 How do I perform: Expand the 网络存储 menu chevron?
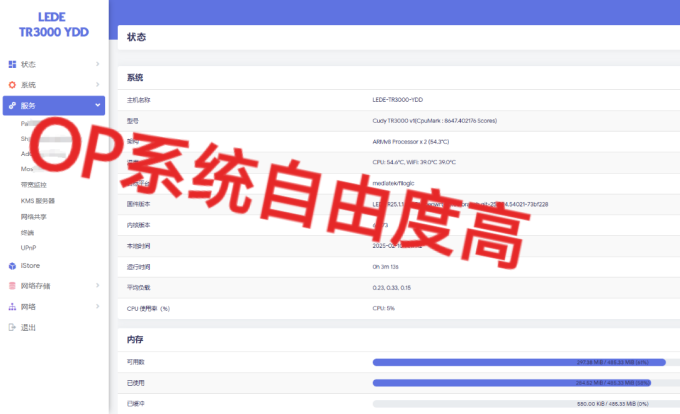[x=98, y=285]
